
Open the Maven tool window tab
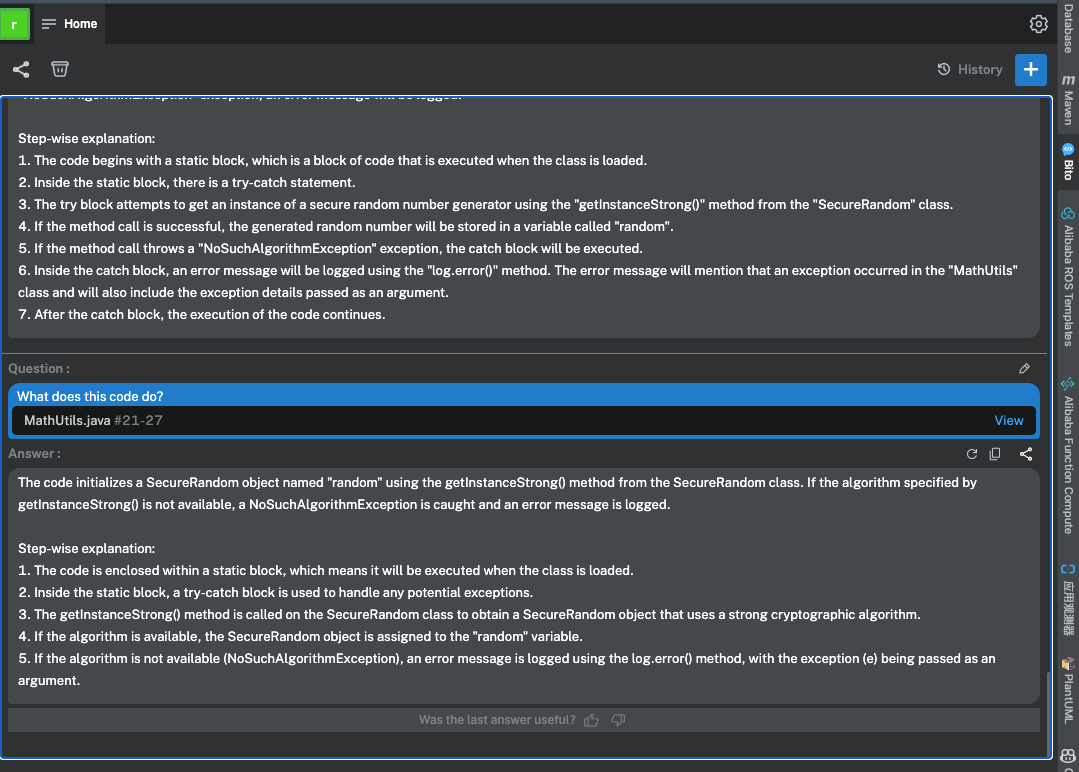pyautogui.click(x=1068, y=100)
